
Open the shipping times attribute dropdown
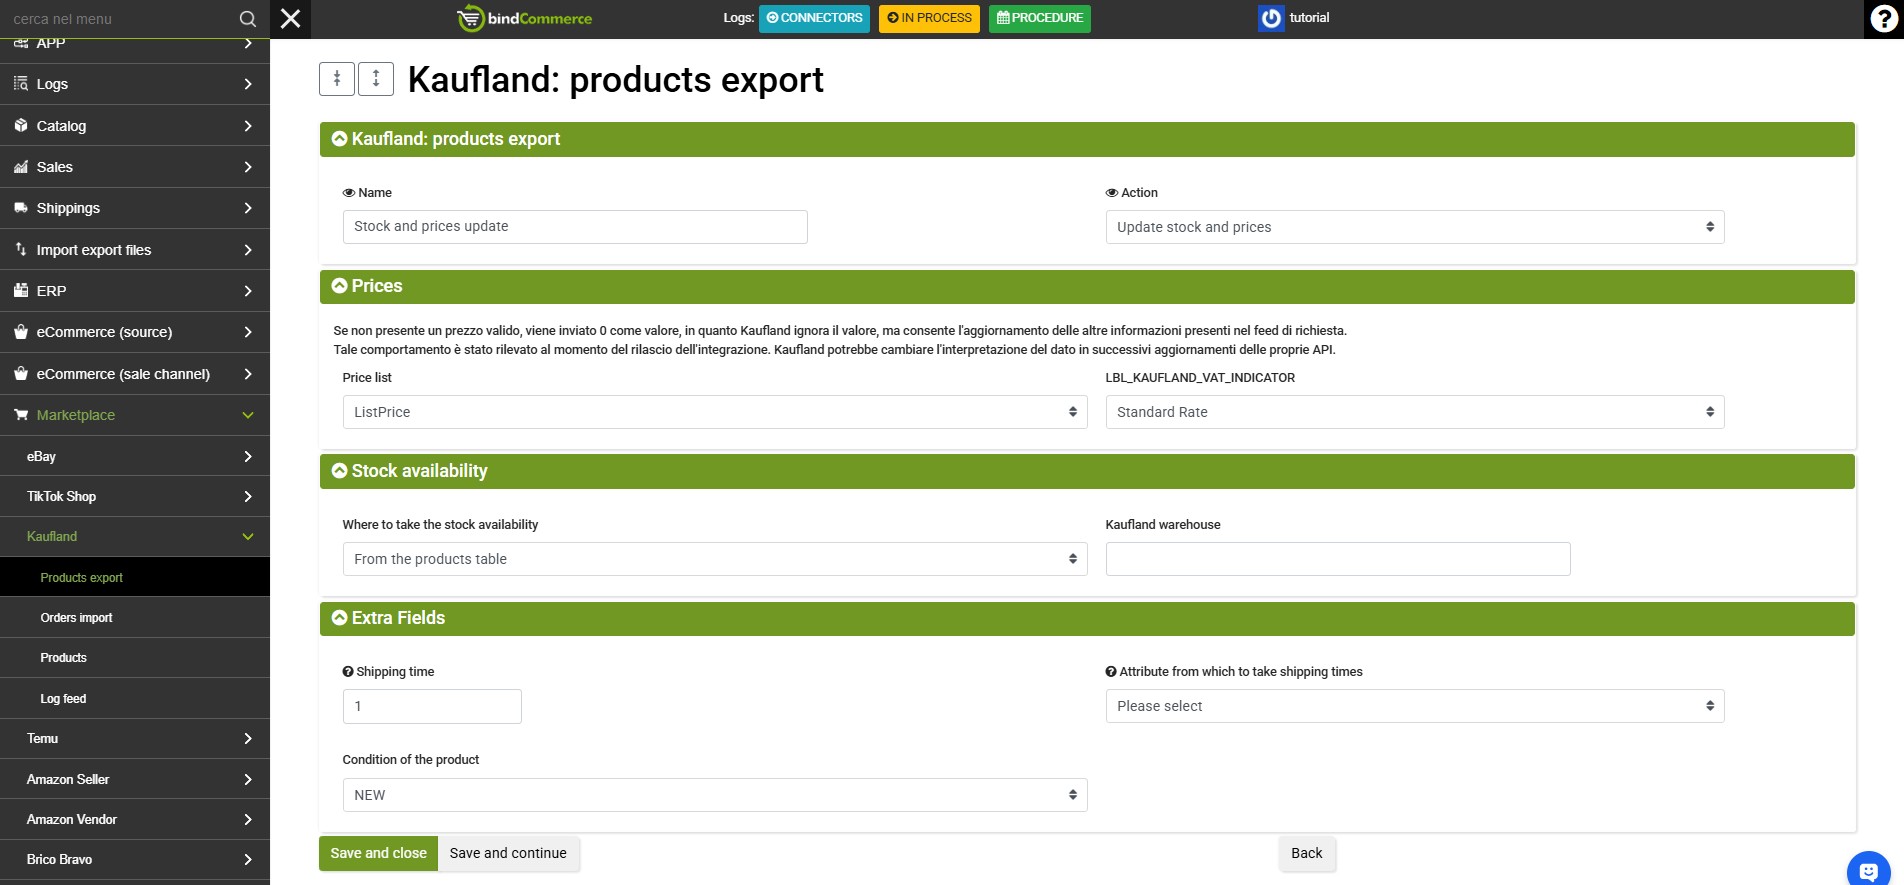(x=1415, y=706)
